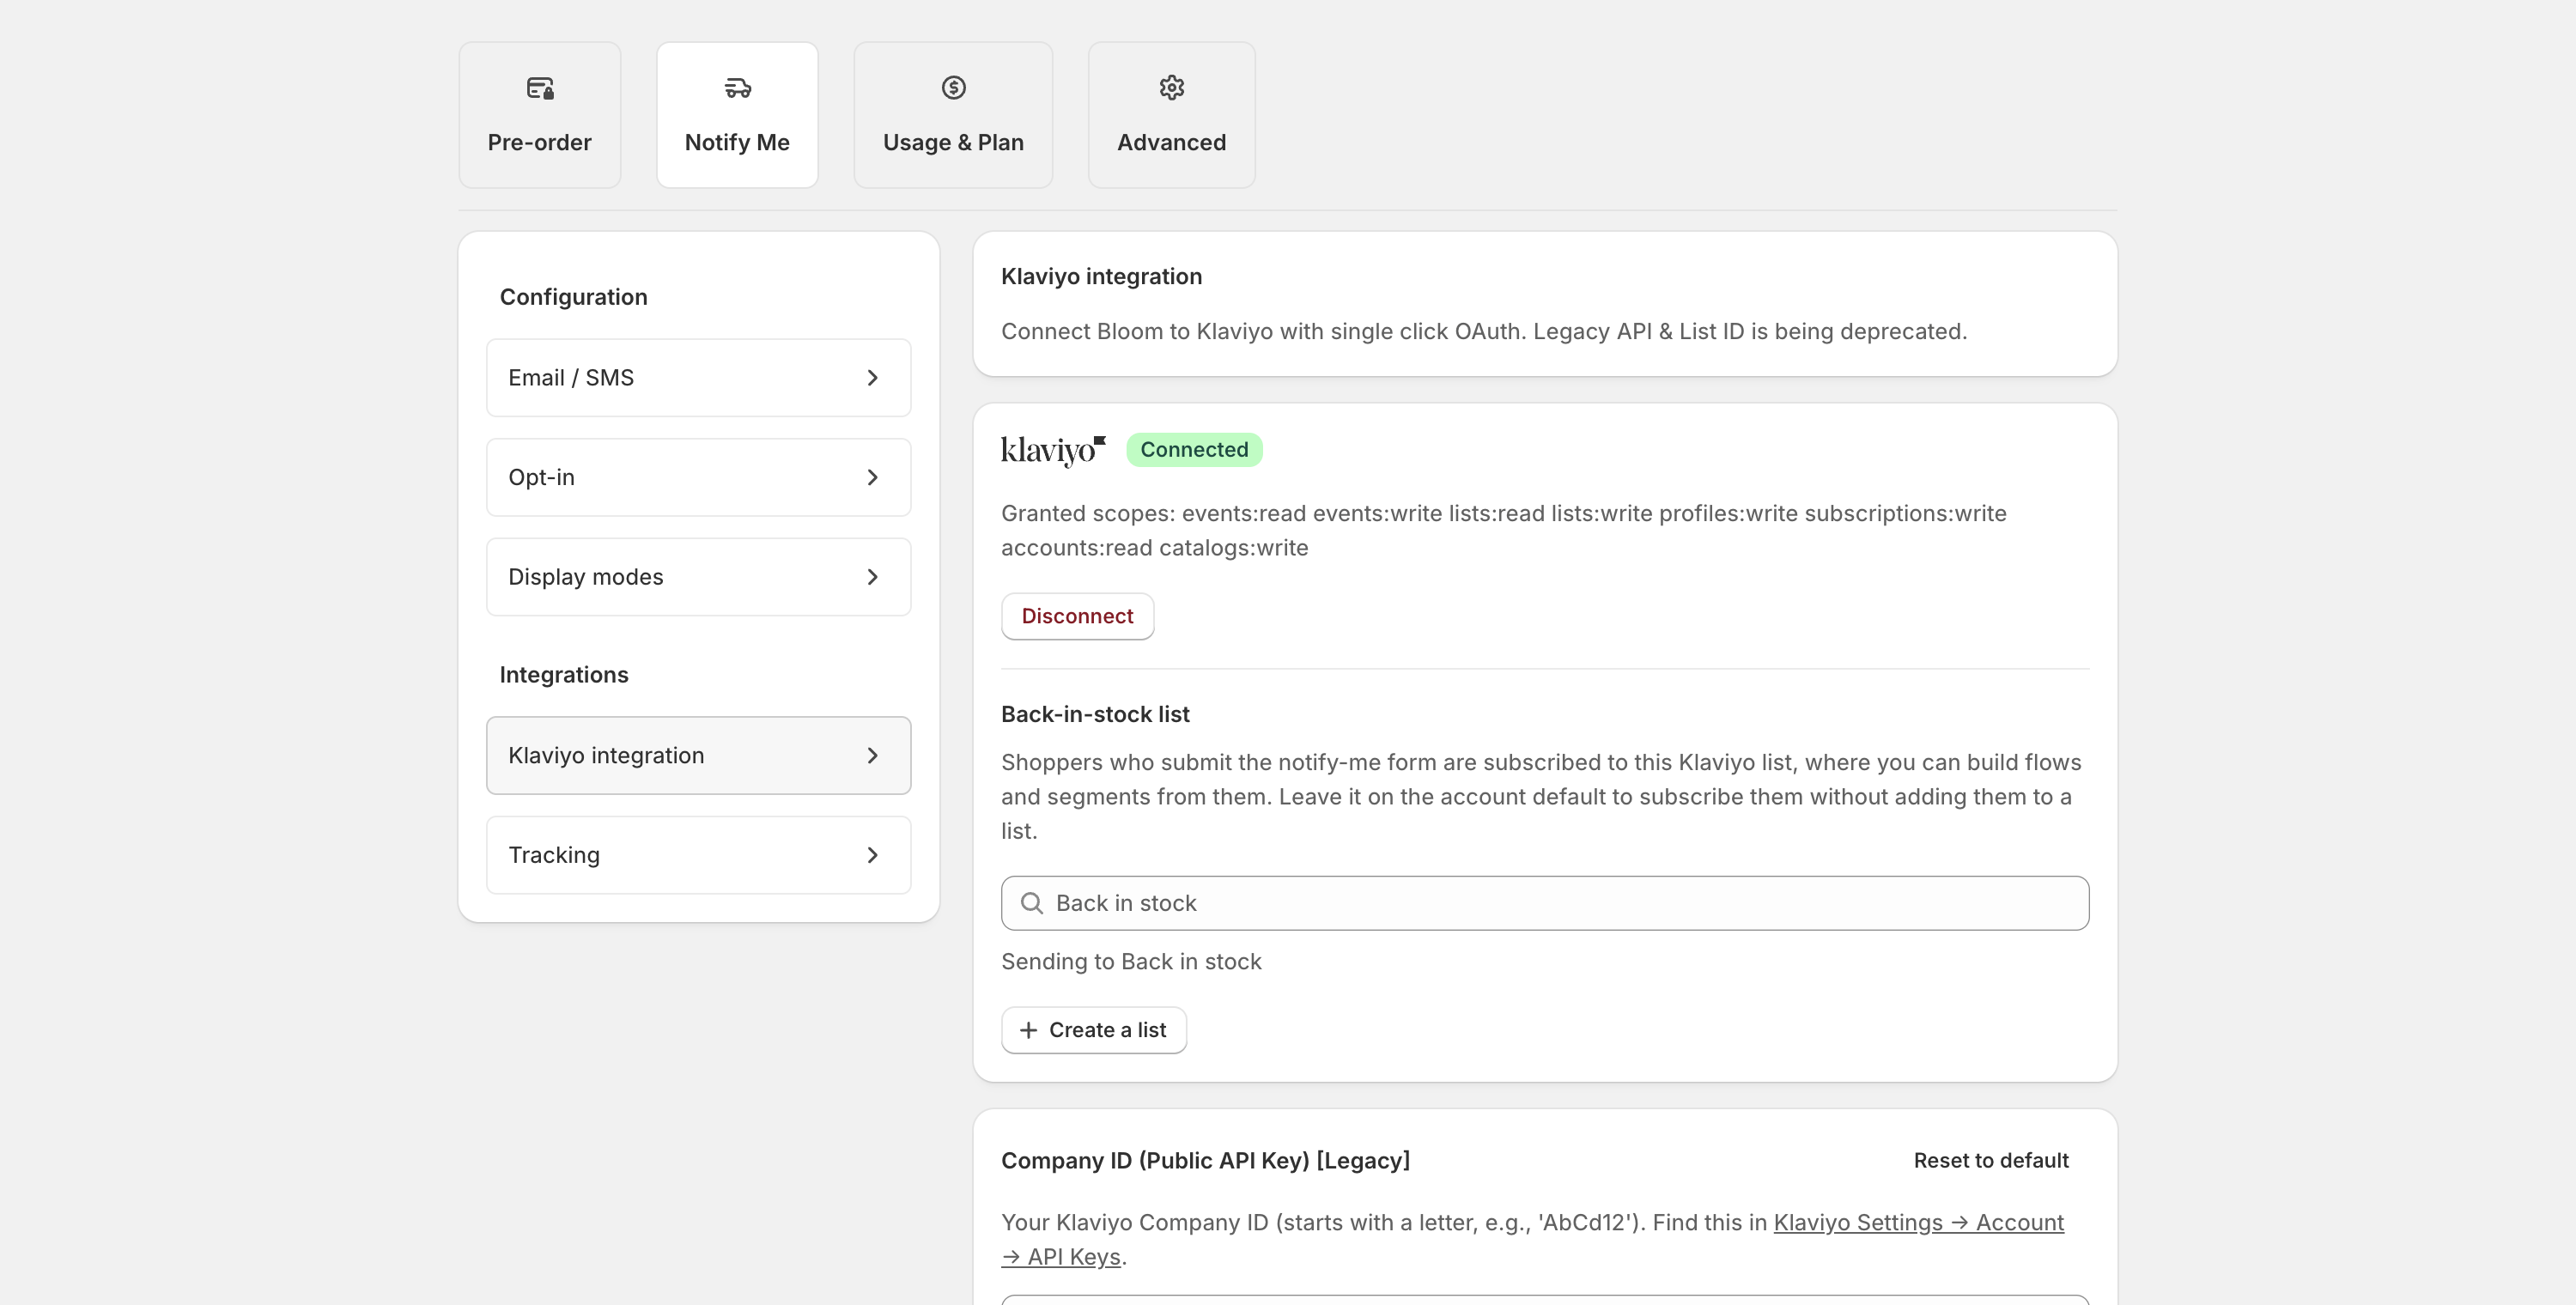Click the Back in stock list search field

[1545, 903]
